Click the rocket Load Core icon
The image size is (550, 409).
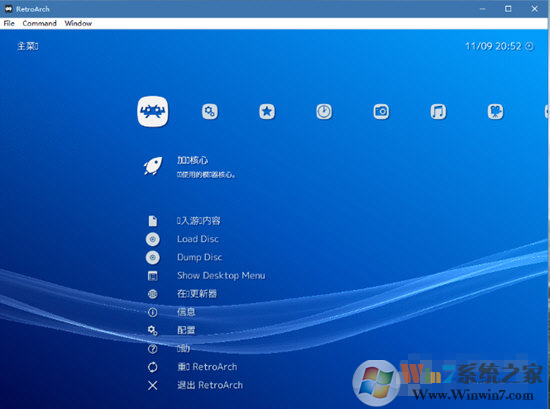coord(153,166)
